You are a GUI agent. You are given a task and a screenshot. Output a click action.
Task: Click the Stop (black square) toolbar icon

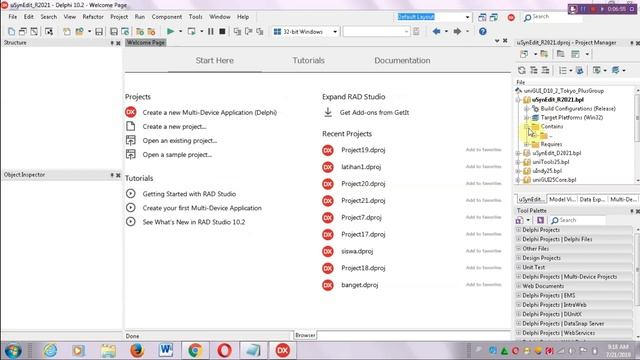[x=222, y=31]
